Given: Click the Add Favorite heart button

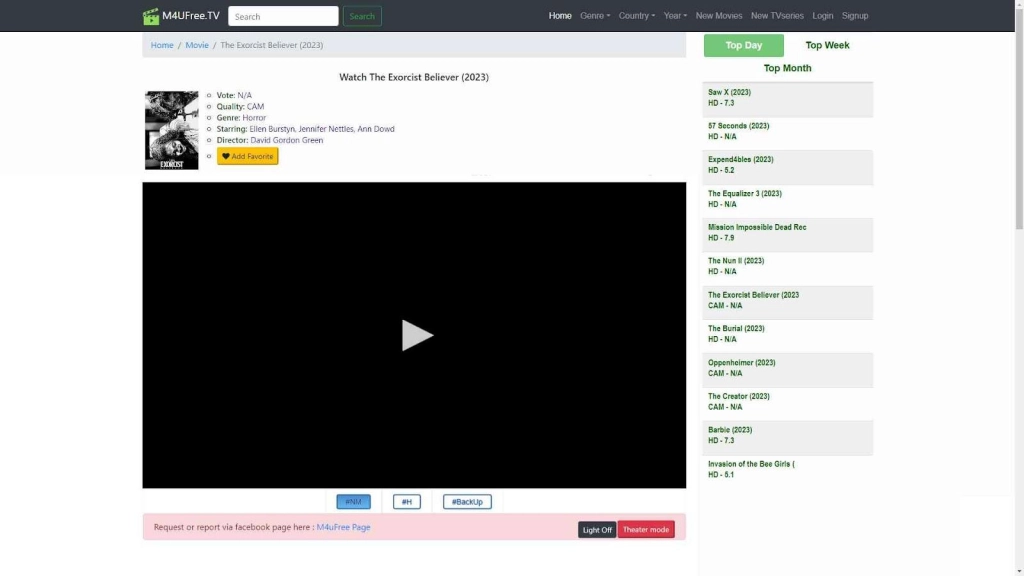Looking at the screenshot, I should tap(247, 156).
